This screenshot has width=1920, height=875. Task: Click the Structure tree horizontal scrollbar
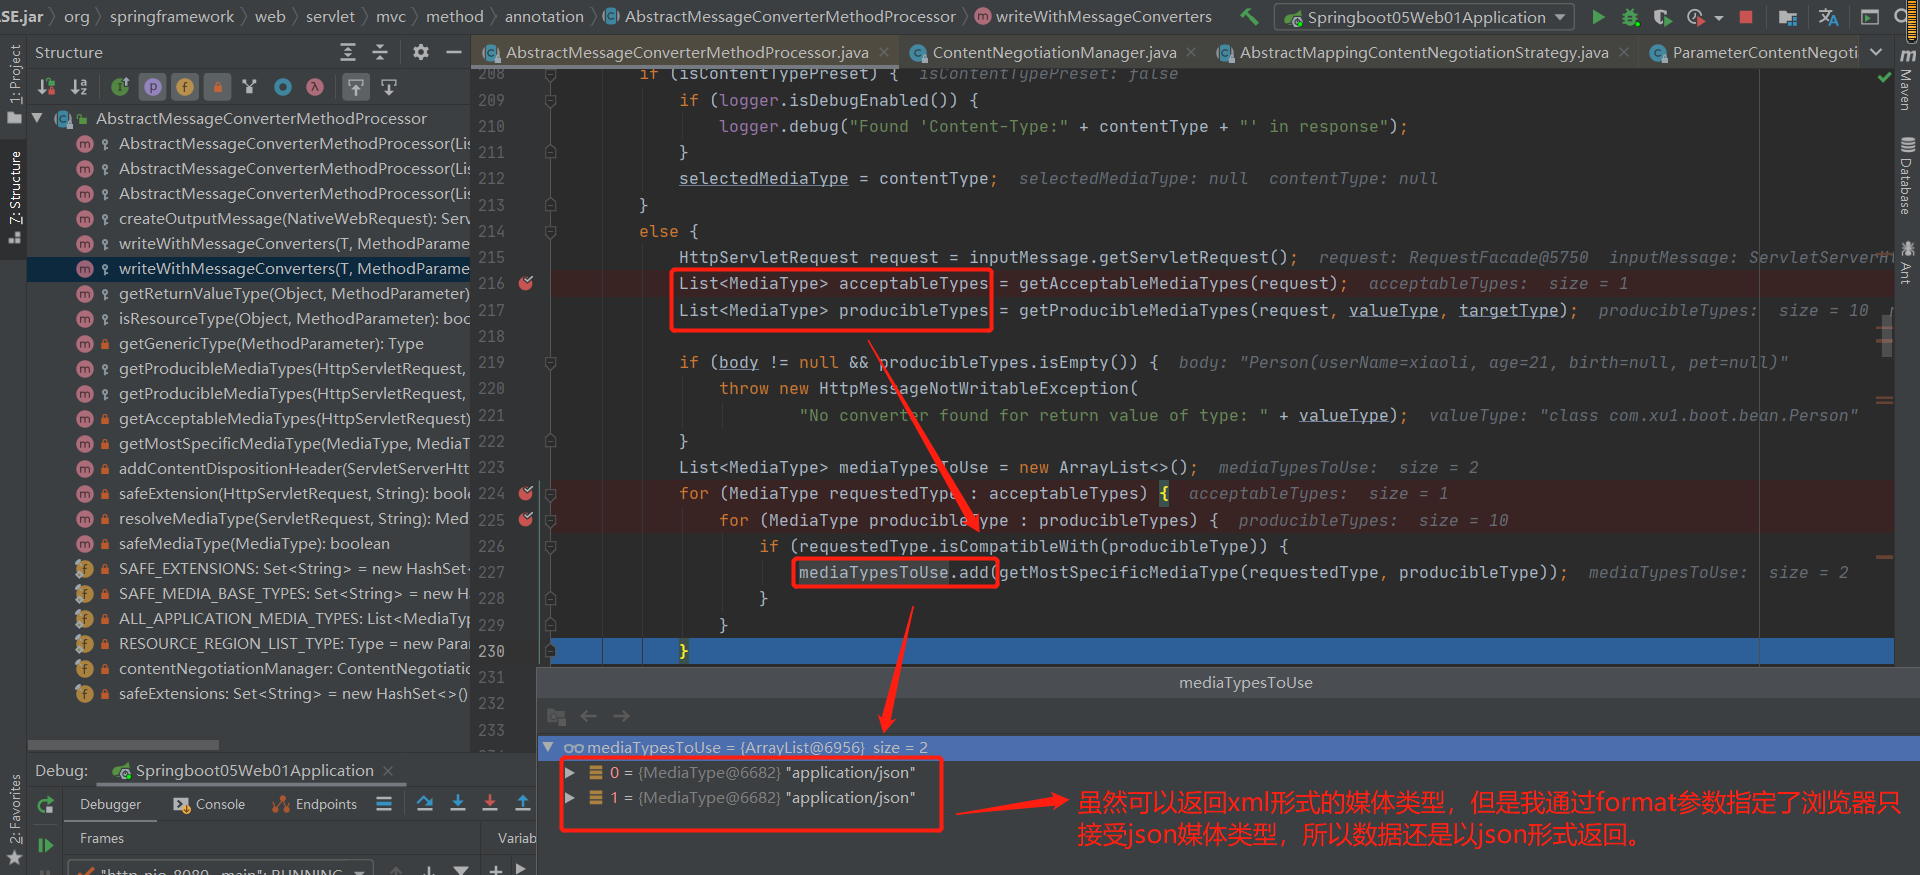click(123, 745)
